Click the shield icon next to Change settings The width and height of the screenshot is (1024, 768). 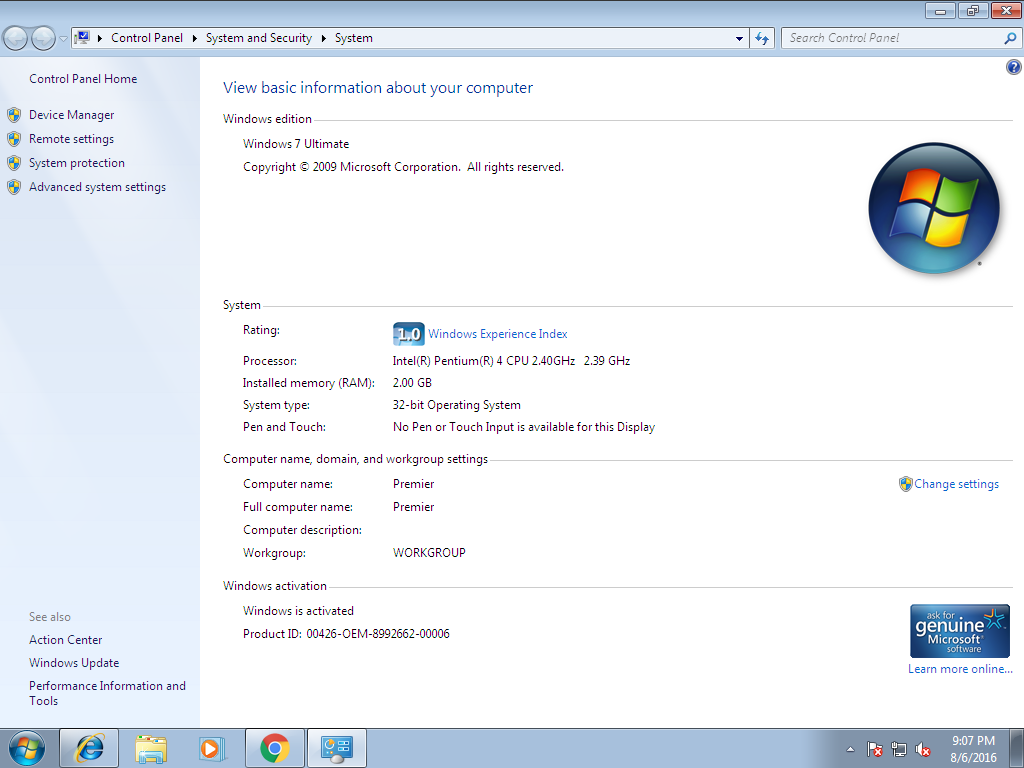pos(905,484)
